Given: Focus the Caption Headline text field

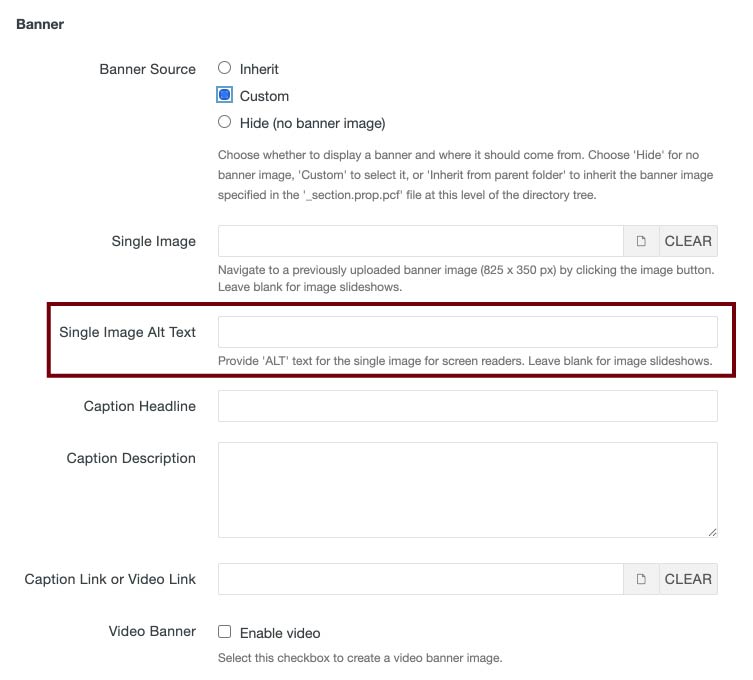Looking at the screenshot, I should coord(467,406).
